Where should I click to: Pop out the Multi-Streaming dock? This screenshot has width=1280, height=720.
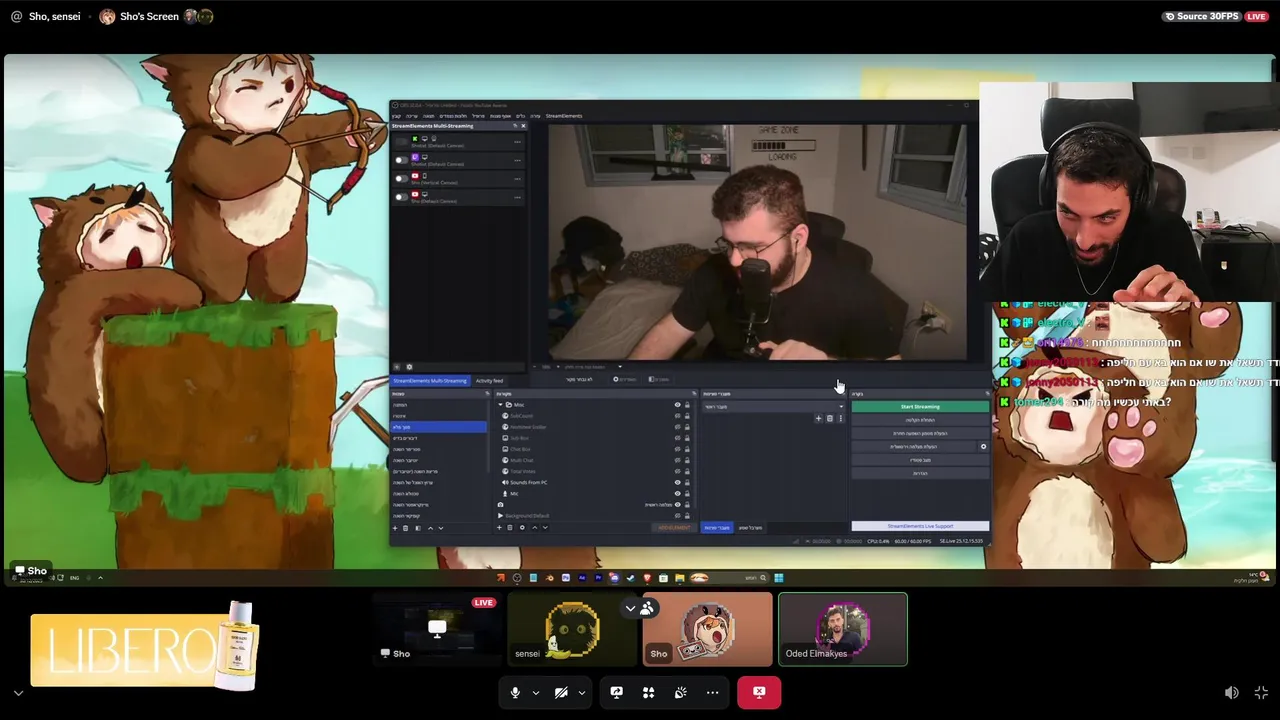pos(515,126)
